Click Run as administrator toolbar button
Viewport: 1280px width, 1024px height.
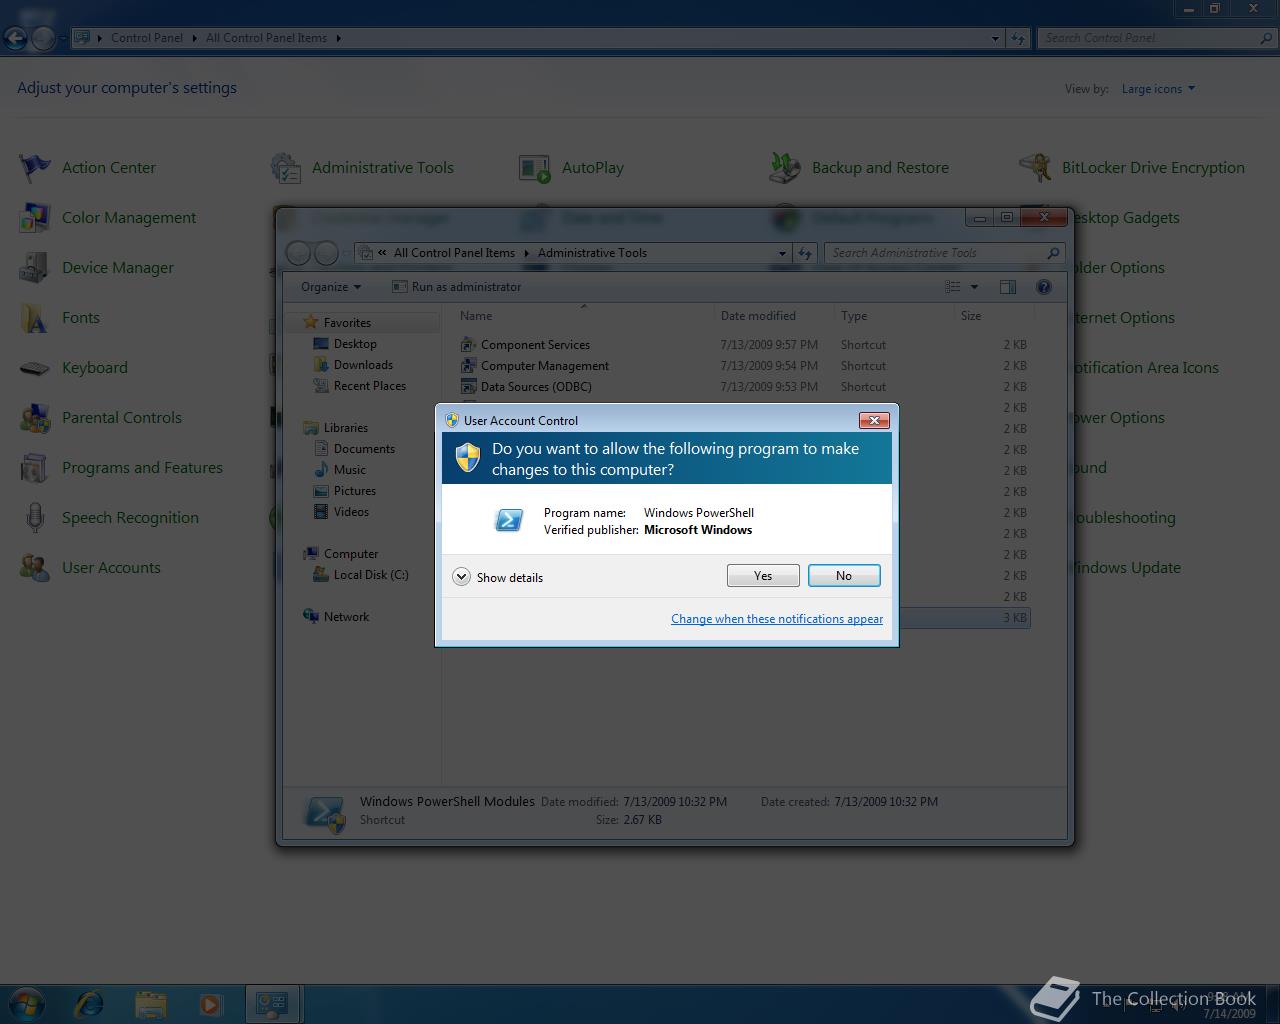click(456, 287)
